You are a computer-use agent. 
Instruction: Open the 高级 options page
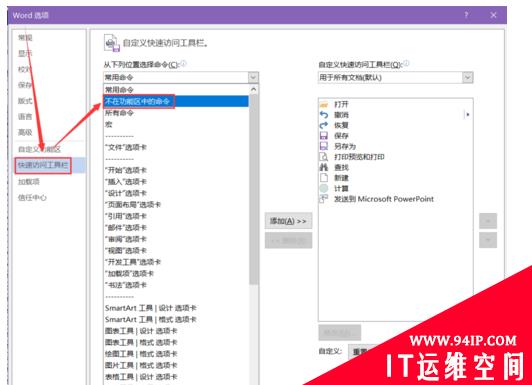[25, 132]
